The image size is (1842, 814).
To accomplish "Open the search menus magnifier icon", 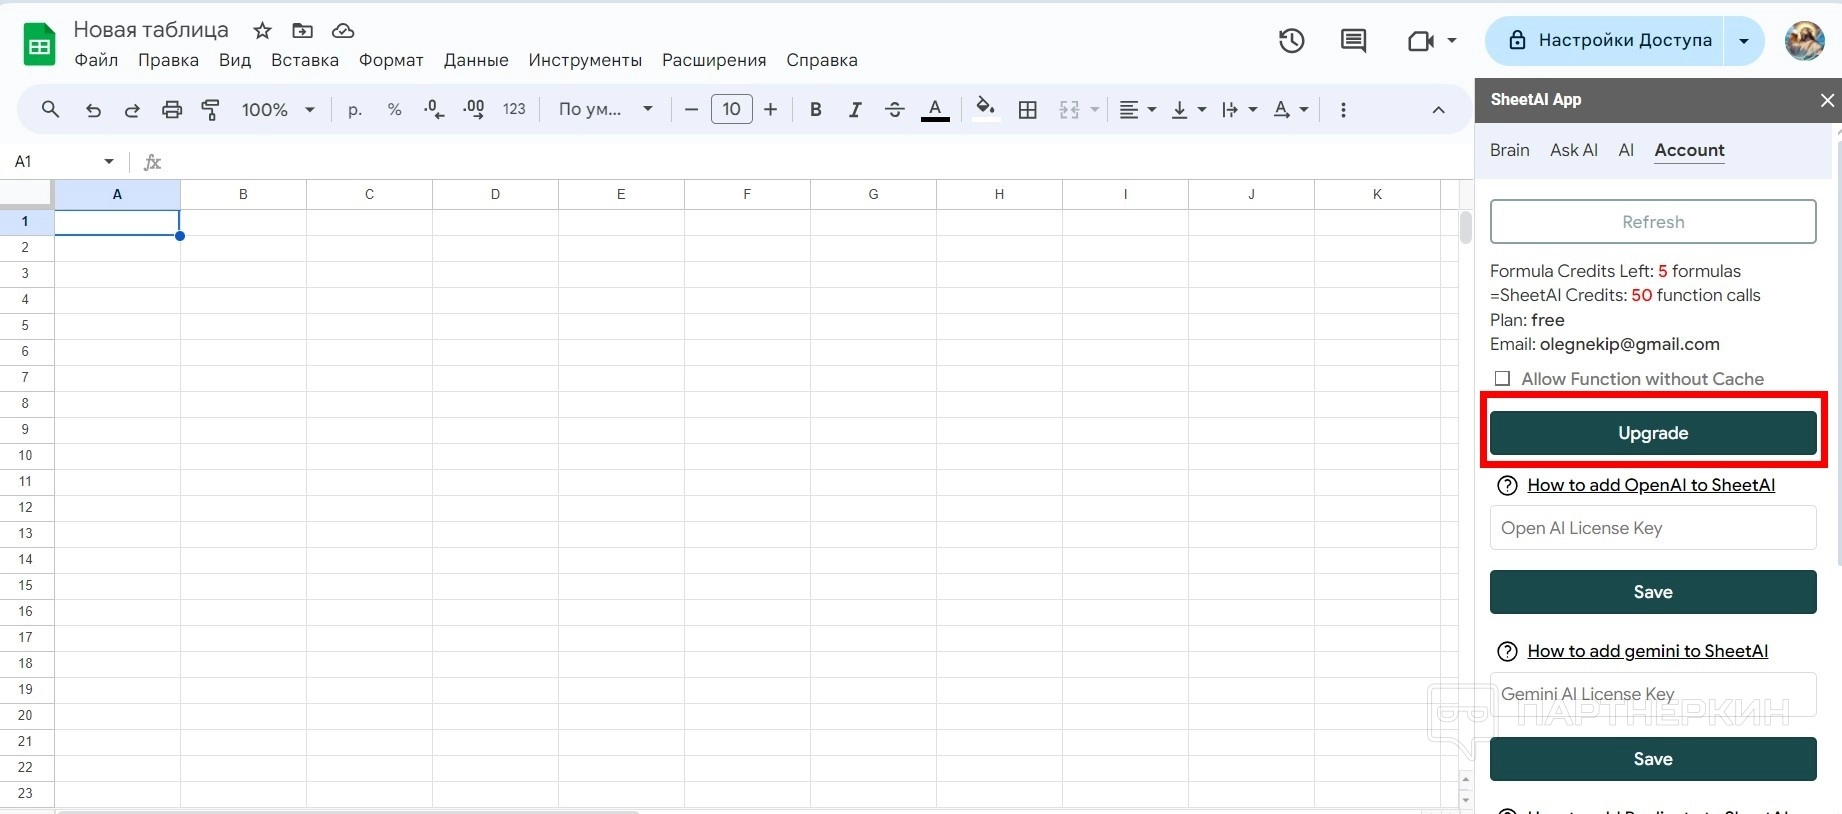I will click(50, 109).
